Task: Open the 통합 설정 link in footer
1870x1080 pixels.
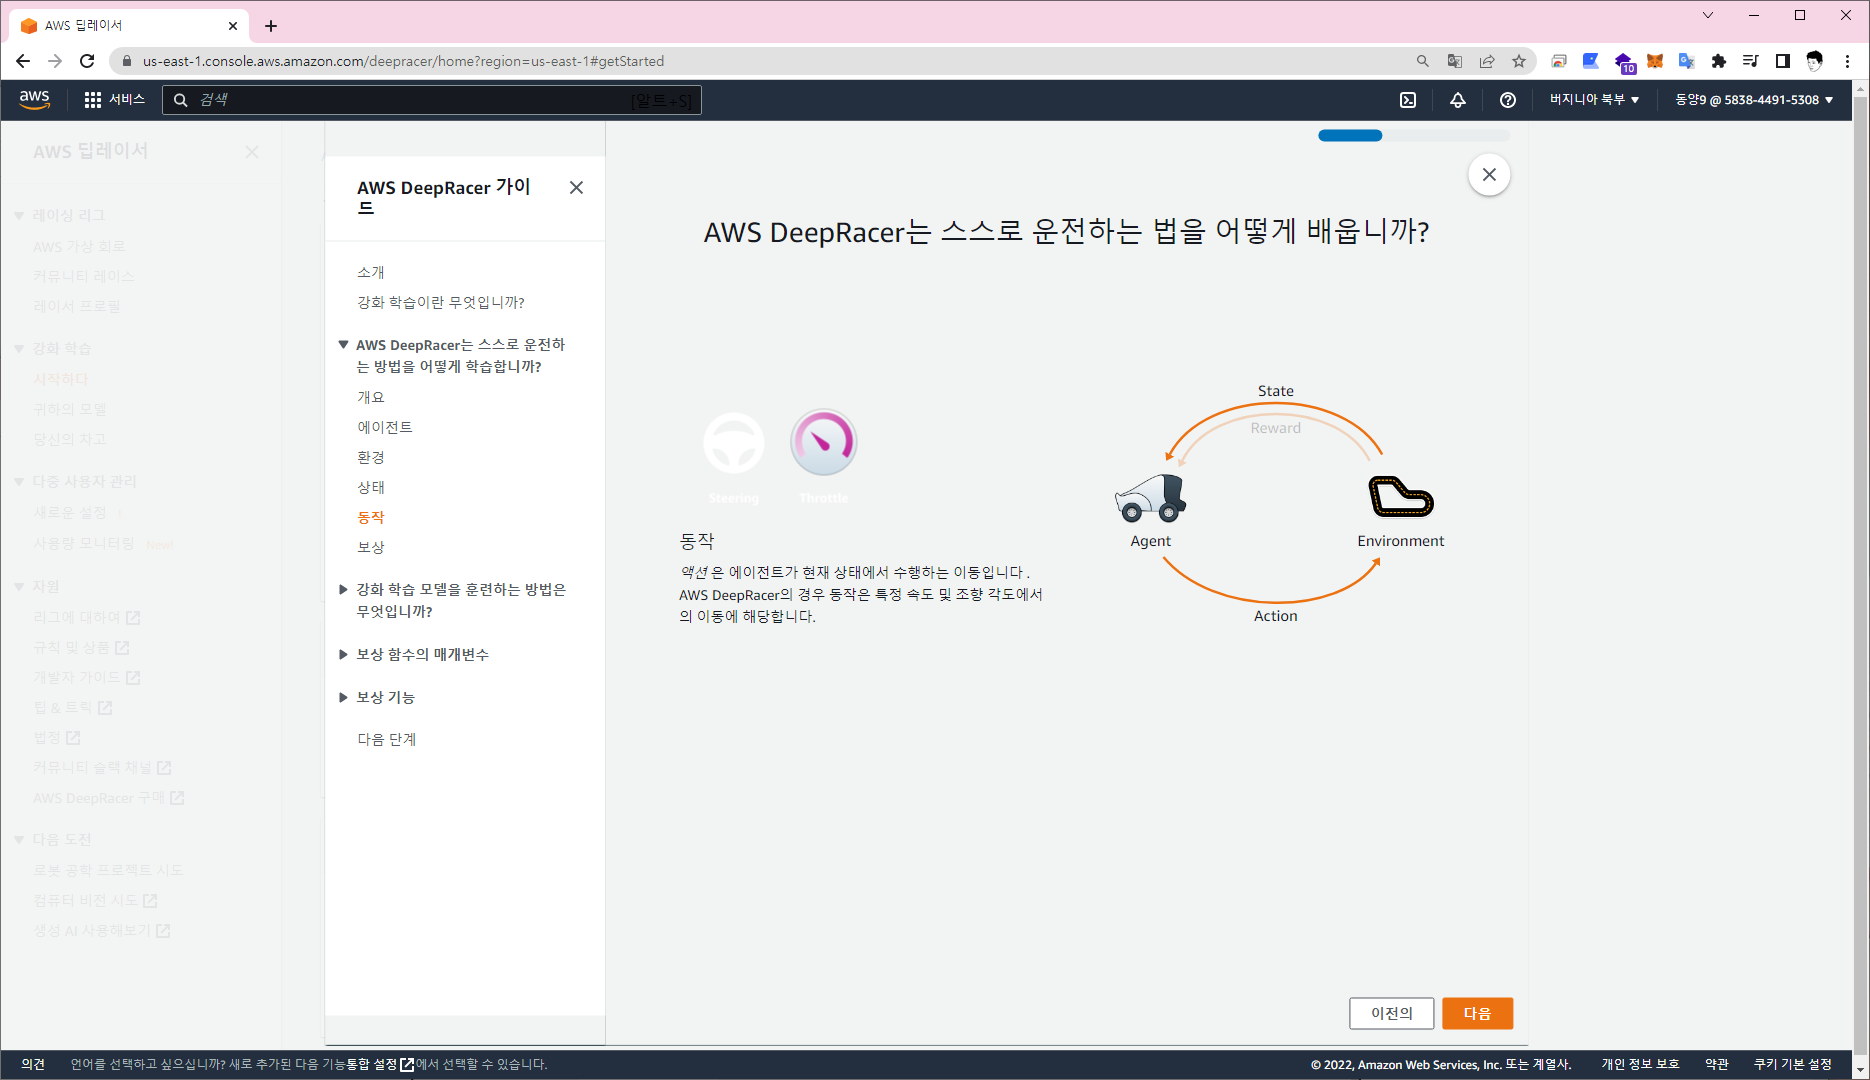Action: pyautogui.click(x=380, y=1064)
